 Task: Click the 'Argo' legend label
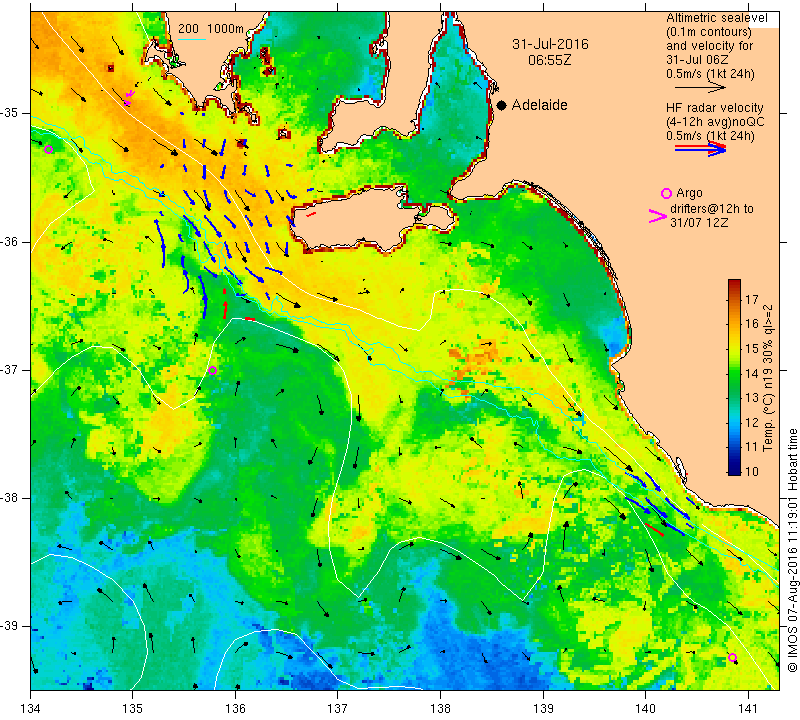pyautogui.click(x=689, y=193)
